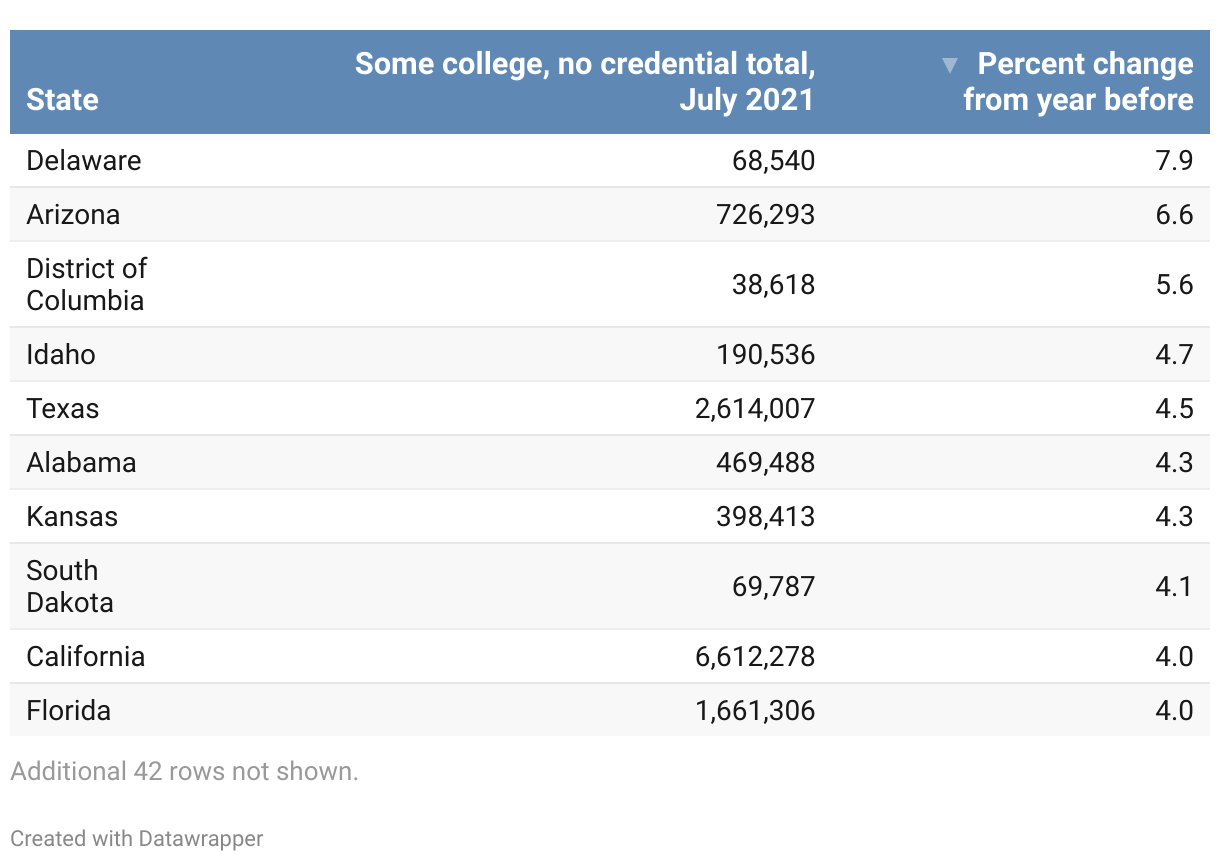
Task: Click Arizona's 6.6 percent change value
Action: [x=1174, y=215]
